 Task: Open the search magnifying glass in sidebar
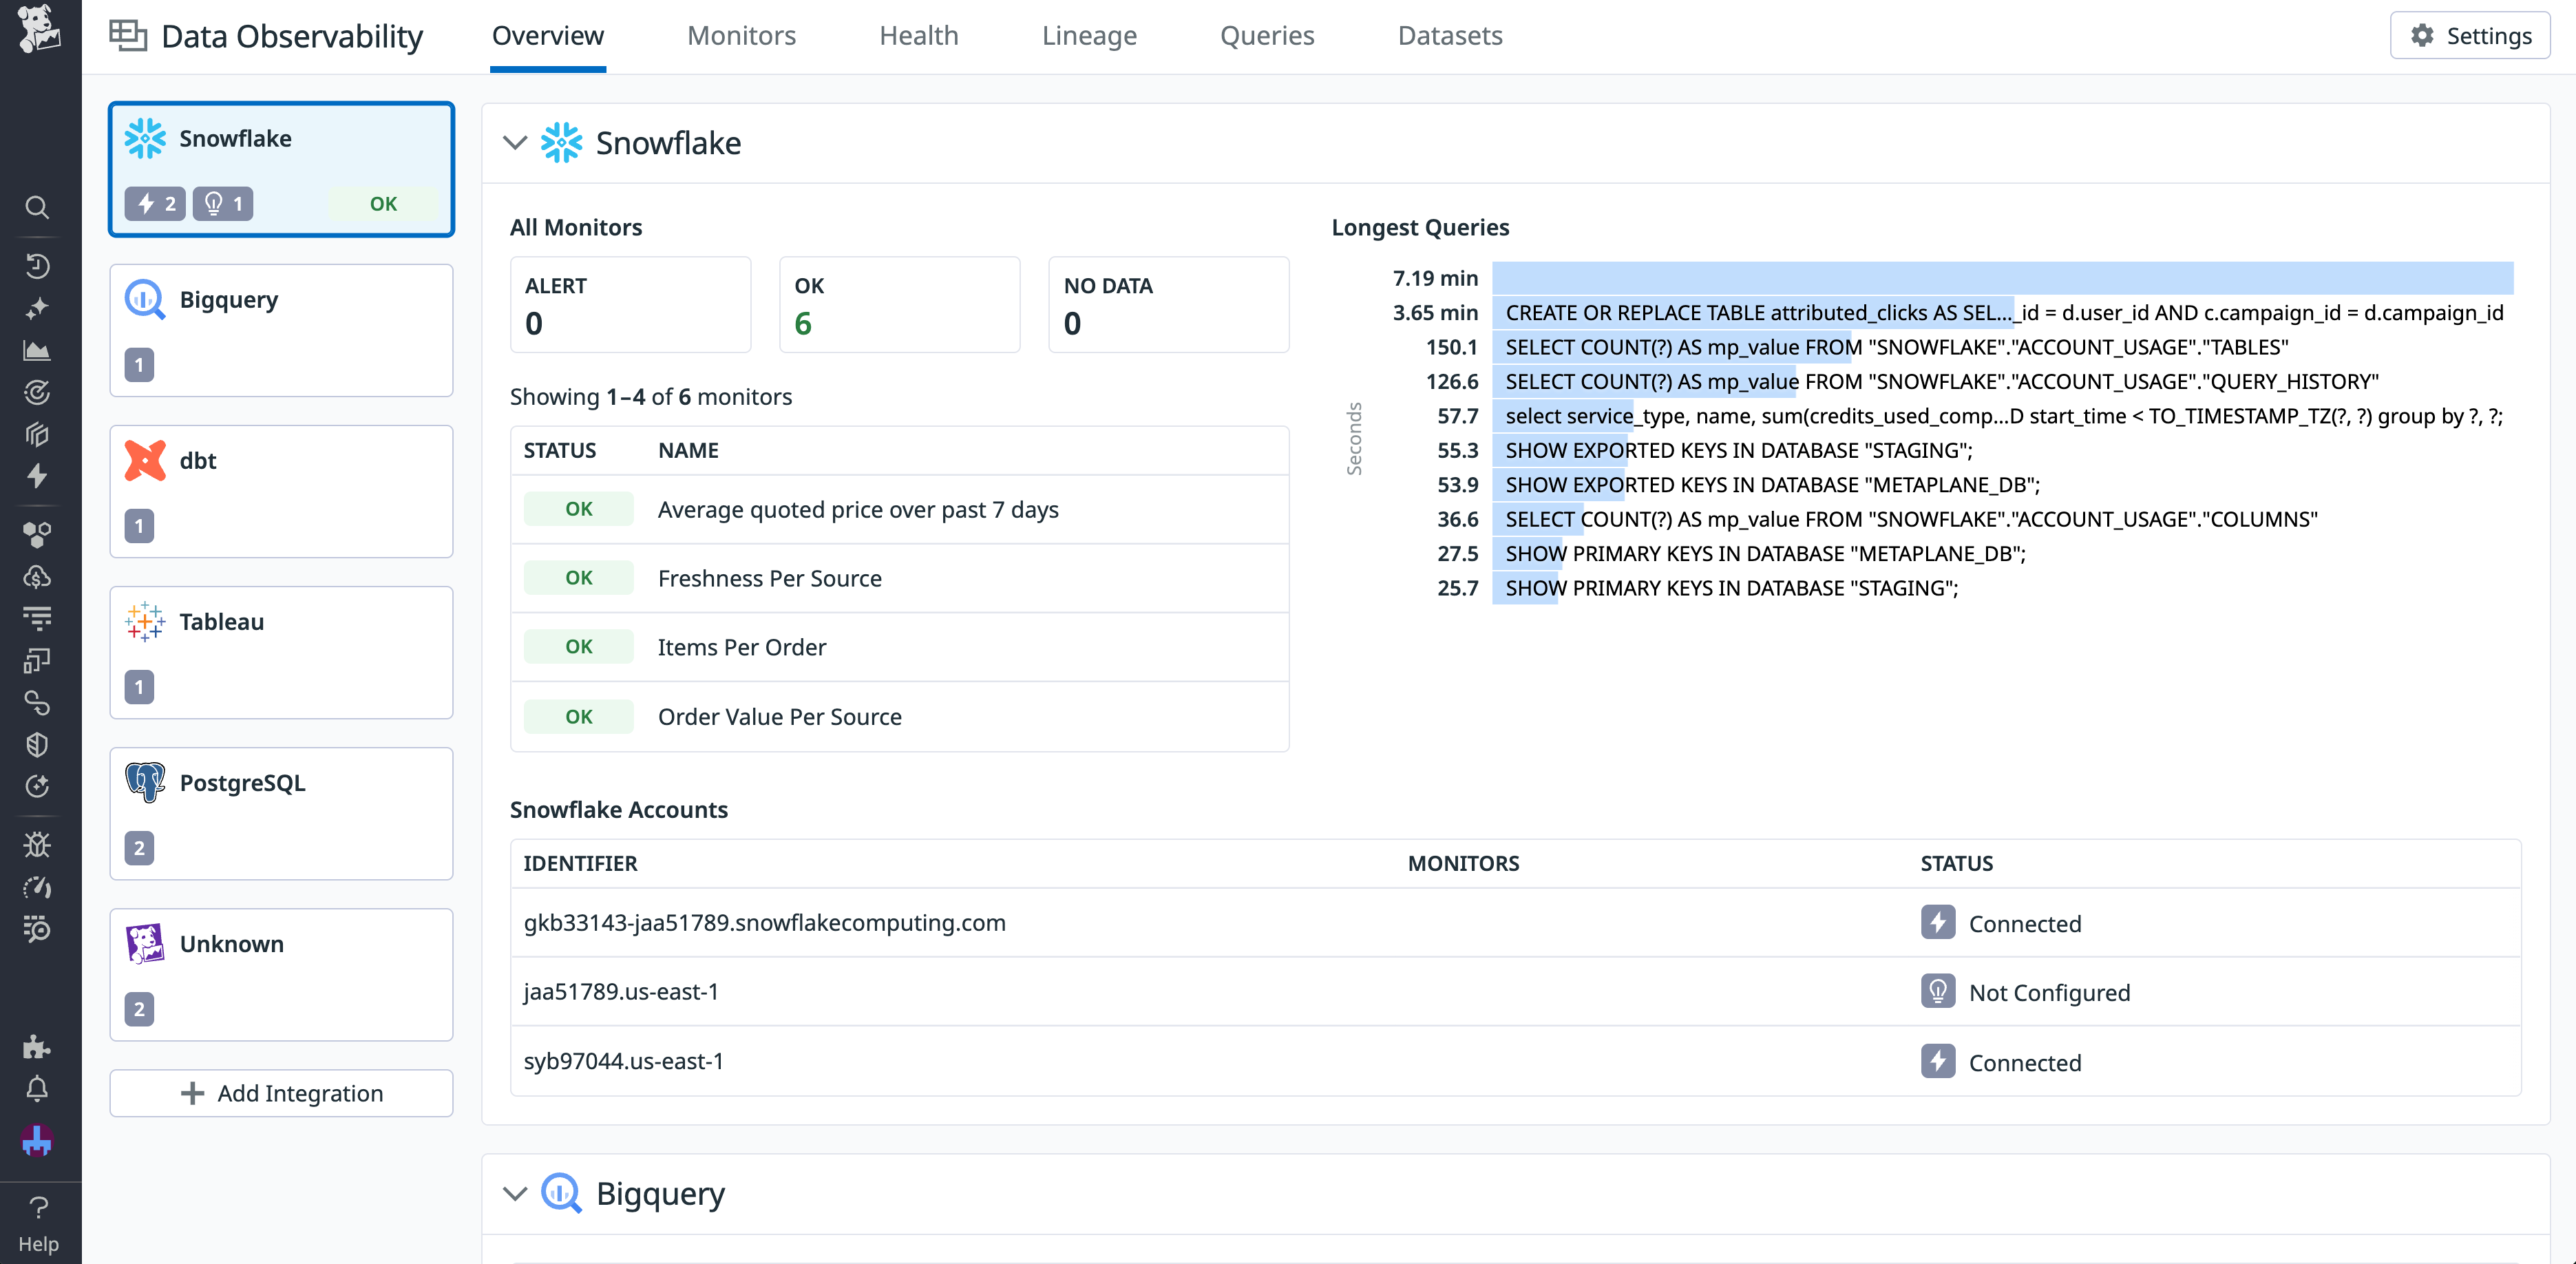pos(37,207)
